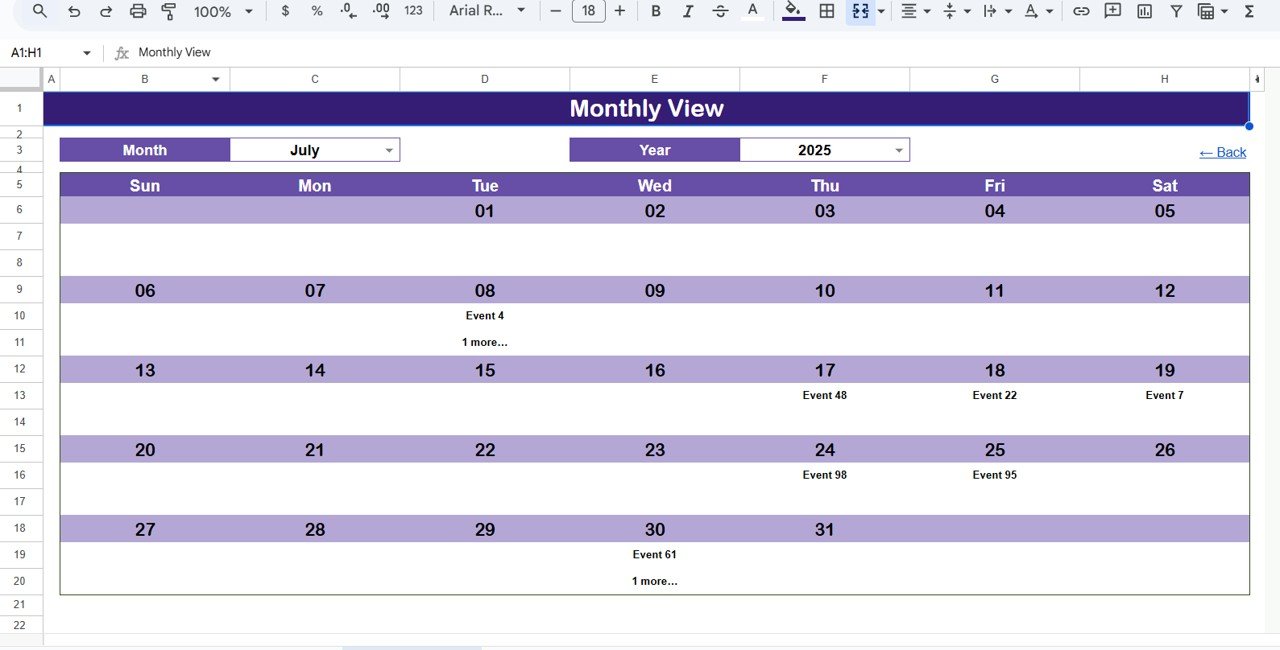Click the '1 more...' text under July 08
Image resolution: width=1280 pixels, height=650 pixels.
tap(484, 342)
